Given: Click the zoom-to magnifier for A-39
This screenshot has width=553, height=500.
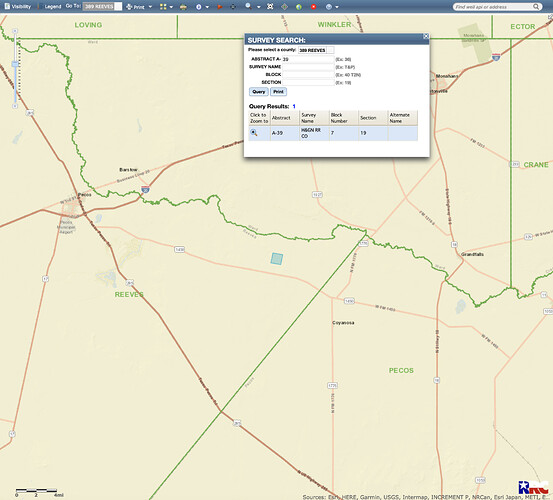Looking at the screenshot, I should 254,133.
